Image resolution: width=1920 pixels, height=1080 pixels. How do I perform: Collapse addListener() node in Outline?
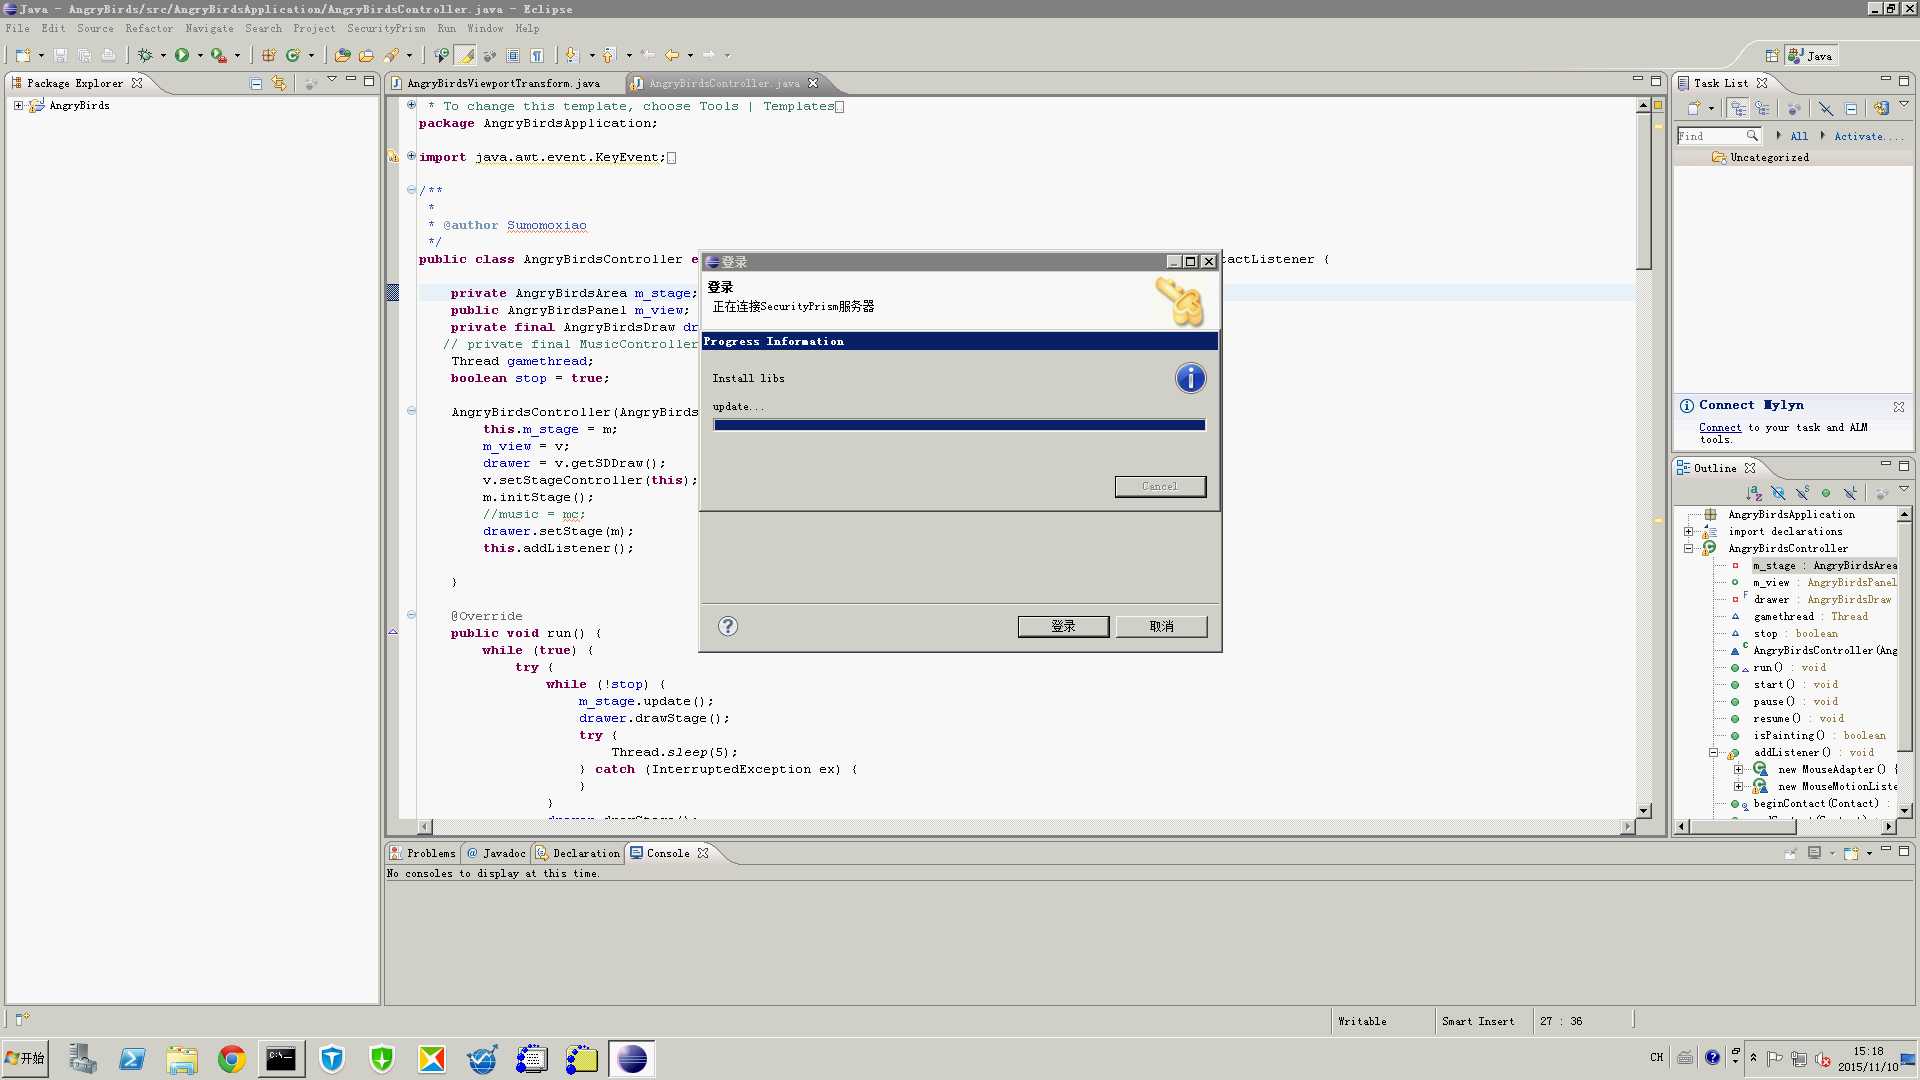click(x=1713, y=753)
